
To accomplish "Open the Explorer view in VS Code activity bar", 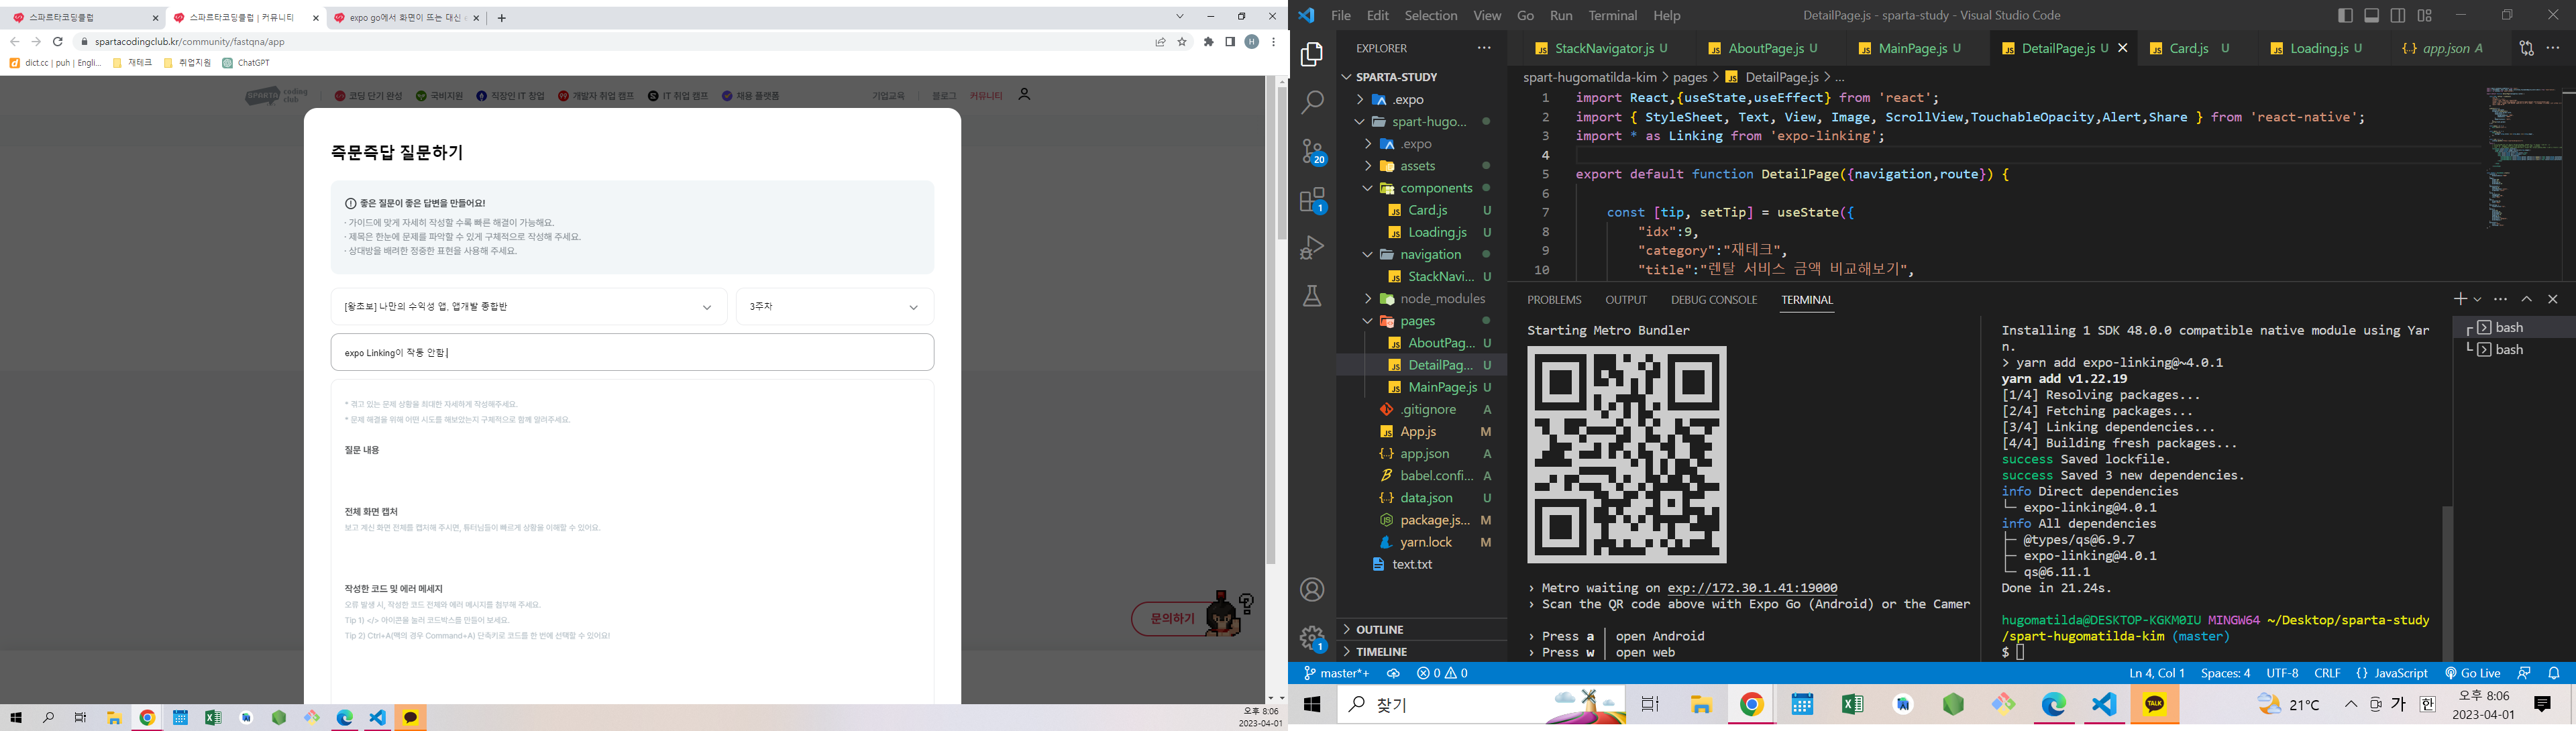I will tap(1312, 54).
